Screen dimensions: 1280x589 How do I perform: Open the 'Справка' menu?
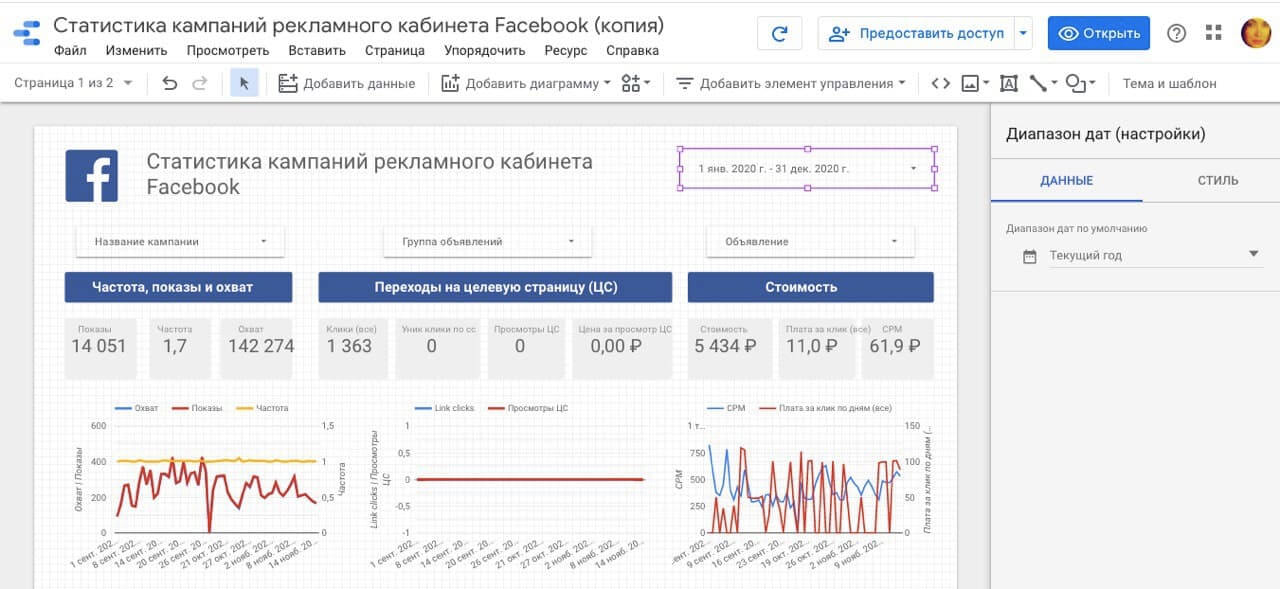tap(632, 50)
